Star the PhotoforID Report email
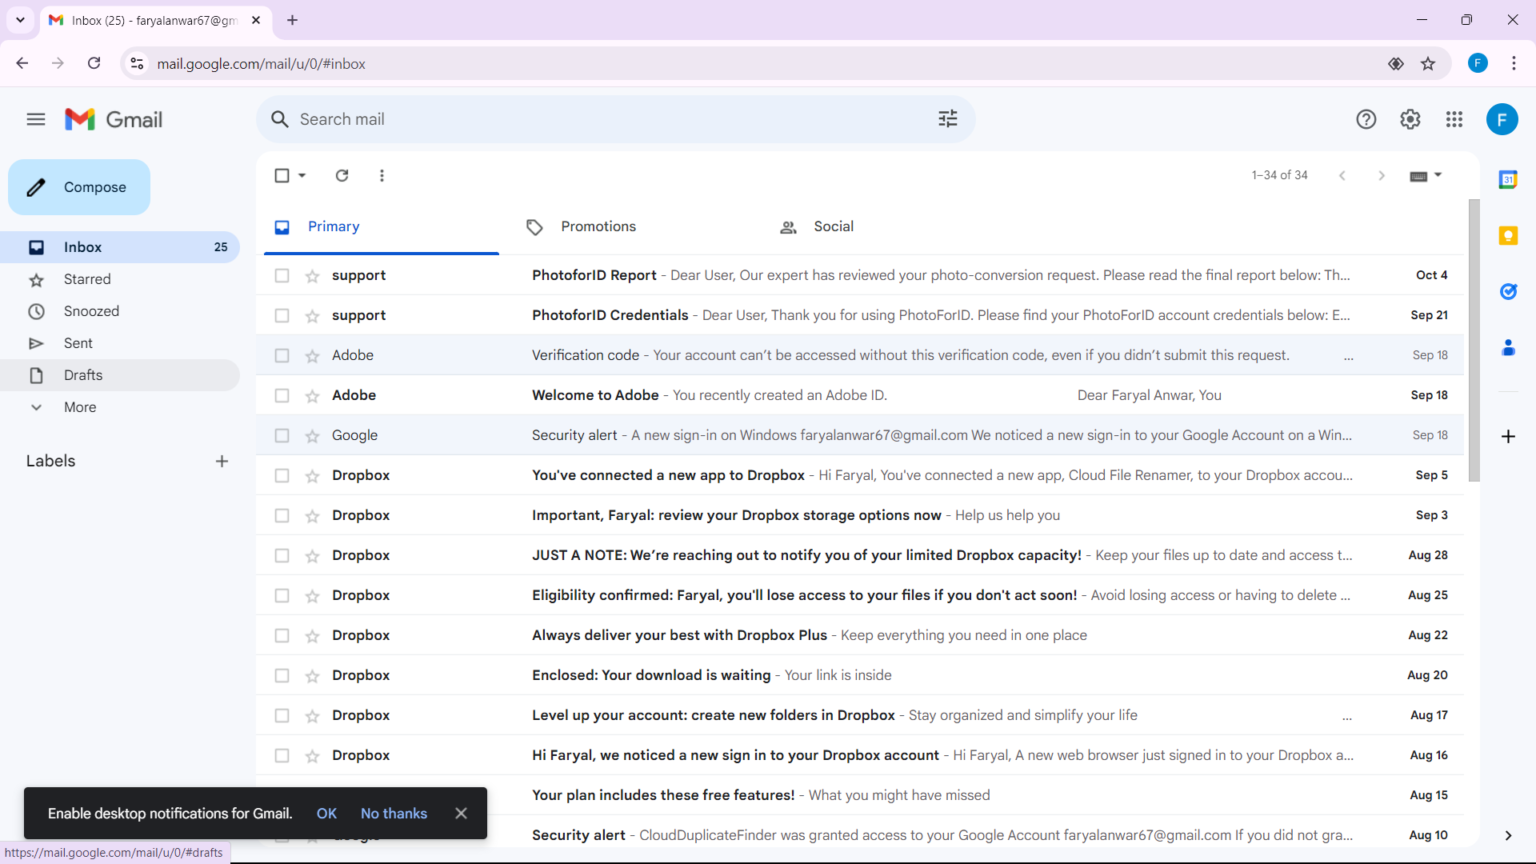1536x864 pixels. (310, 274)
